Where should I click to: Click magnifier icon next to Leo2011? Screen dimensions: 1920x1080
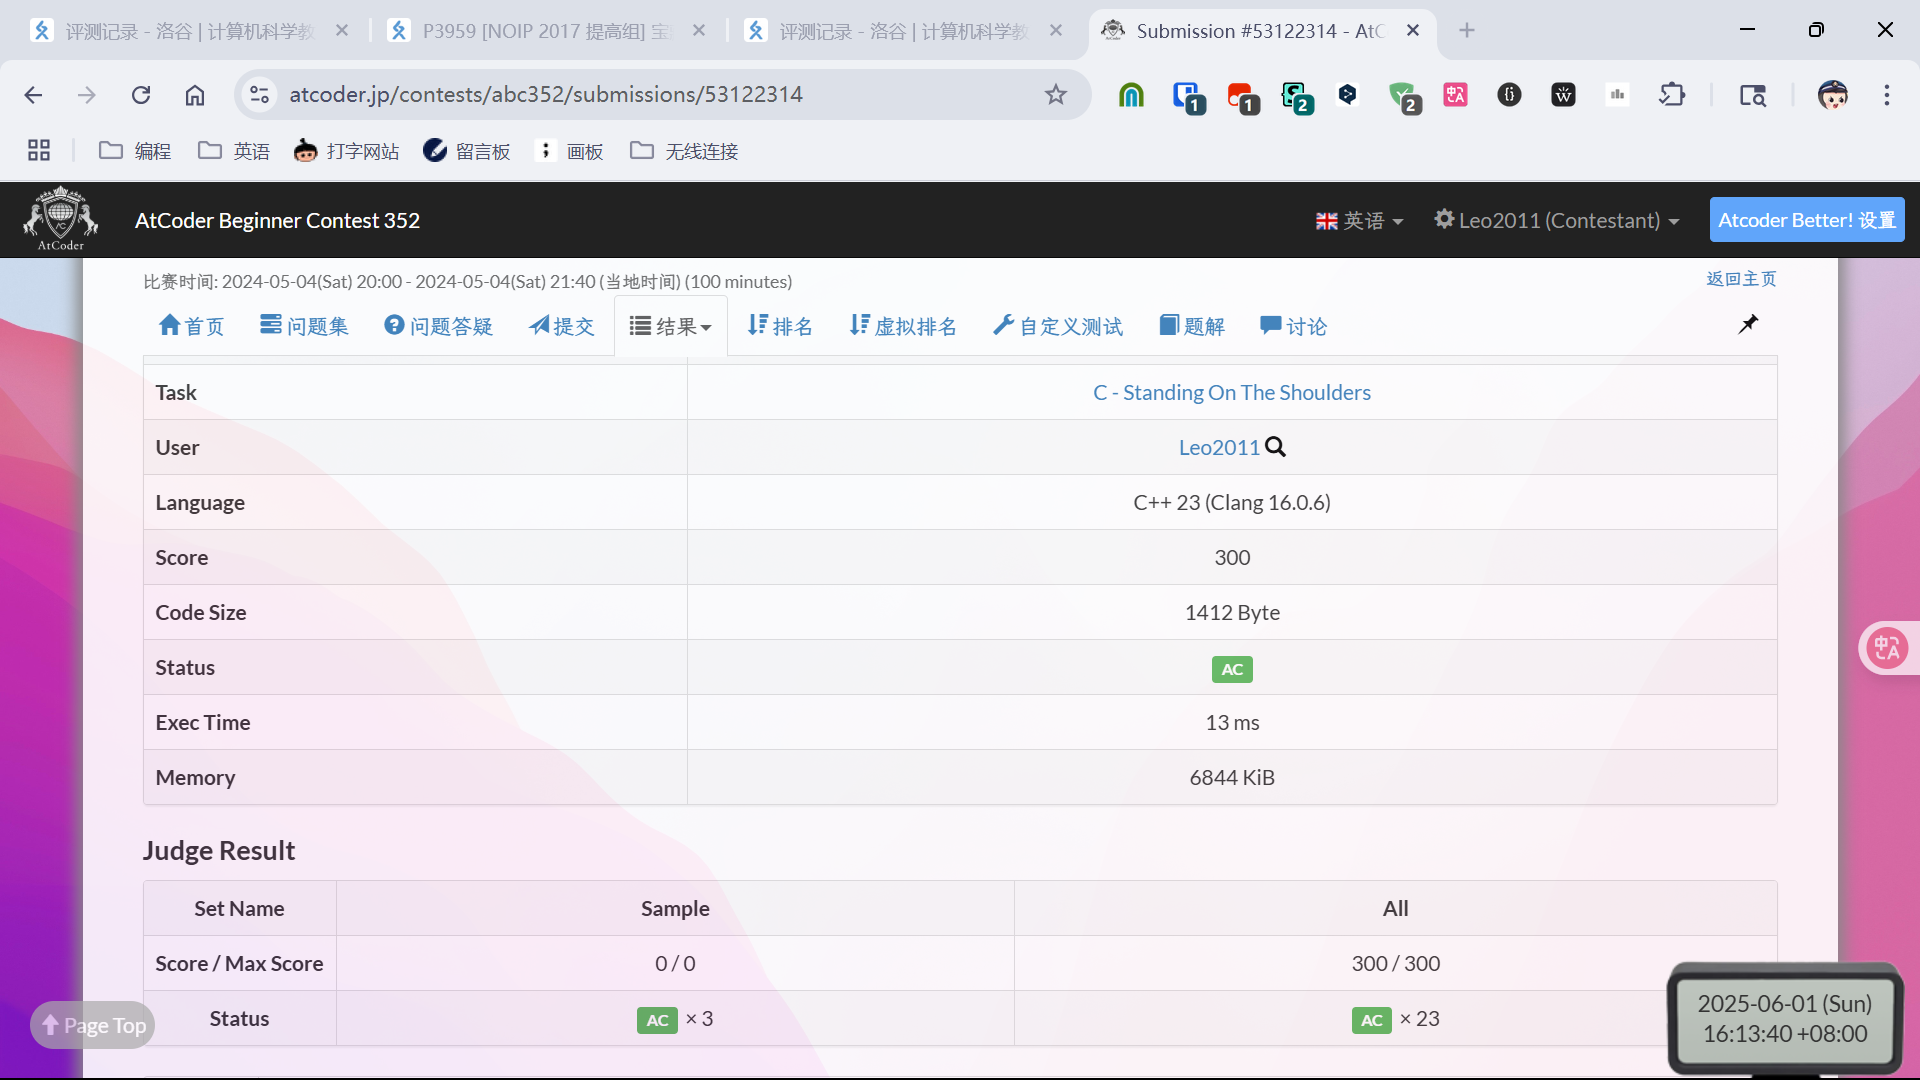(1275, 447)
